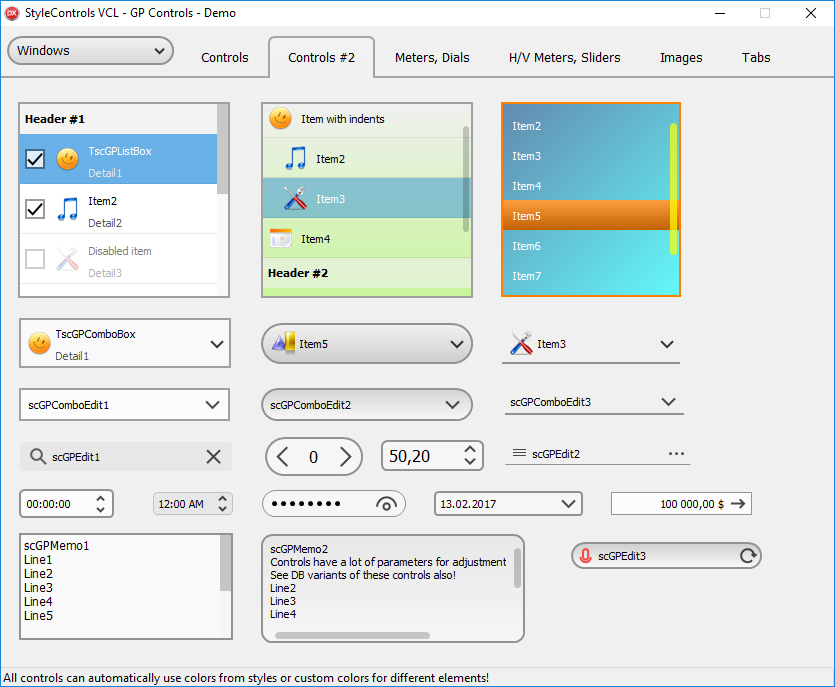Select Item6 in the blue gradient list
This screenshot has width=835, height=687.
tap(586, 246)
